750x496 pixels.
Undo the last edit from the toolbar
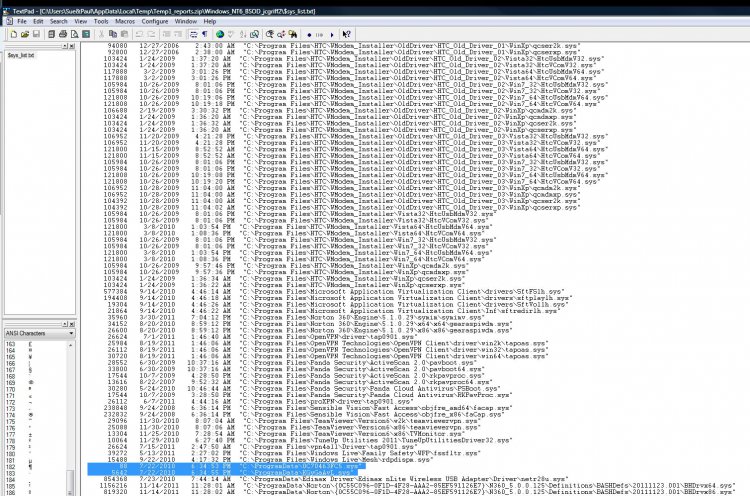pyautogui.click(x=139, y=34)
